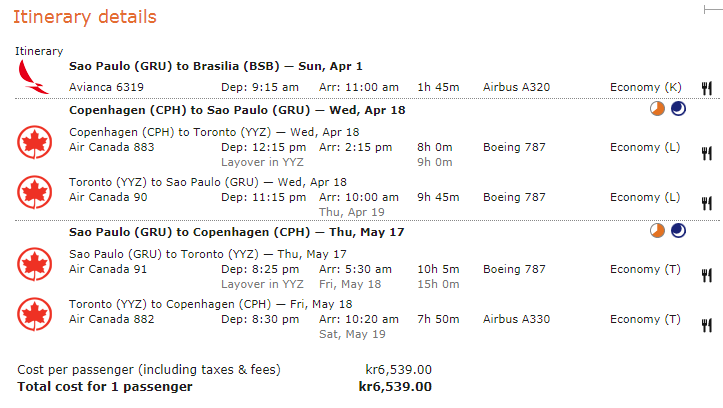Click meal icon for Air Canada 91
Image resolution: width=723 pixels, height=408 pixels.
(707, 276)
